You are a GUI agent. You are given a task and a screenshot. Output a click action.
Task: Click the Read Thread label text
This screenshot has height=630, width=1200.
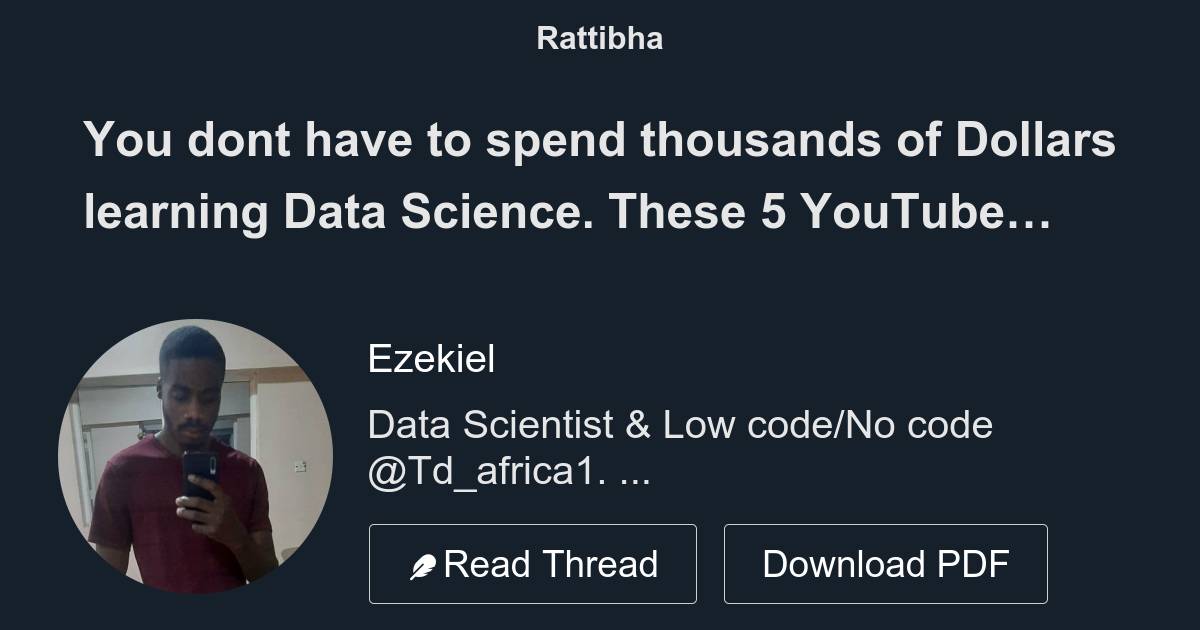551,563
